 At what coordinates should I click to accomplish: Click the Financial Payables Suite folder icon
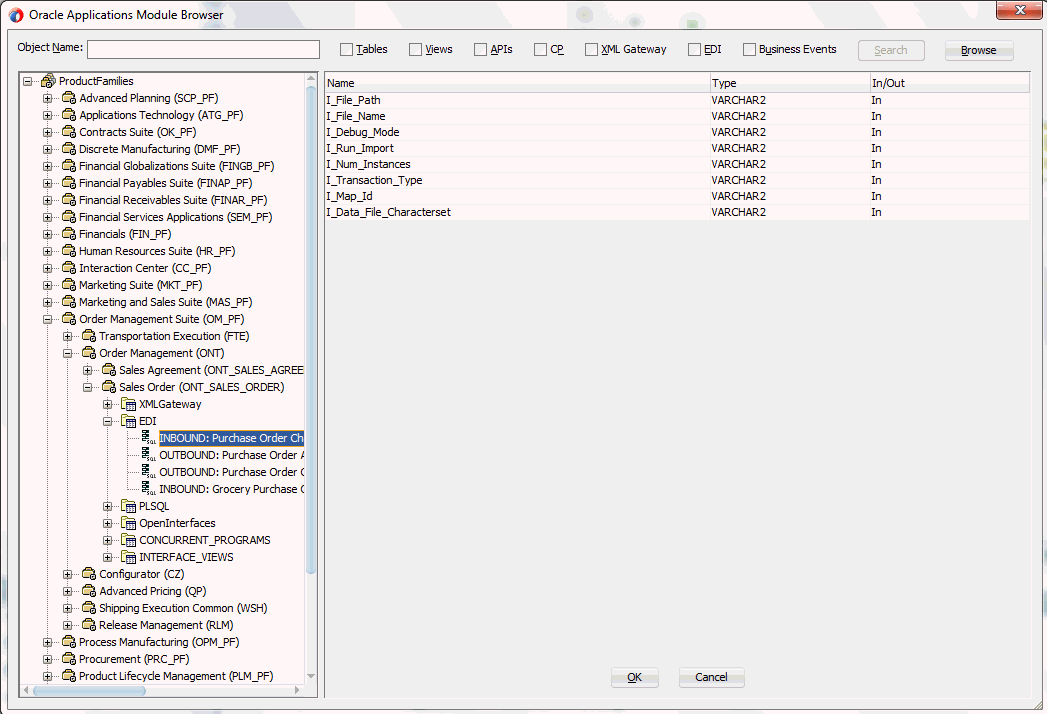pyautogui.click(x=69, y=183)
